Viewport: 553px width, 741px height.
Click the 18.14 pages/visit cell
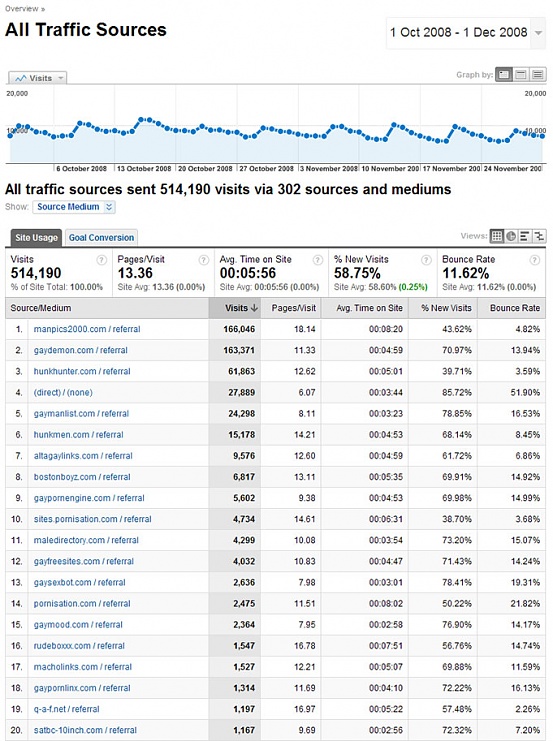(304, 329)
